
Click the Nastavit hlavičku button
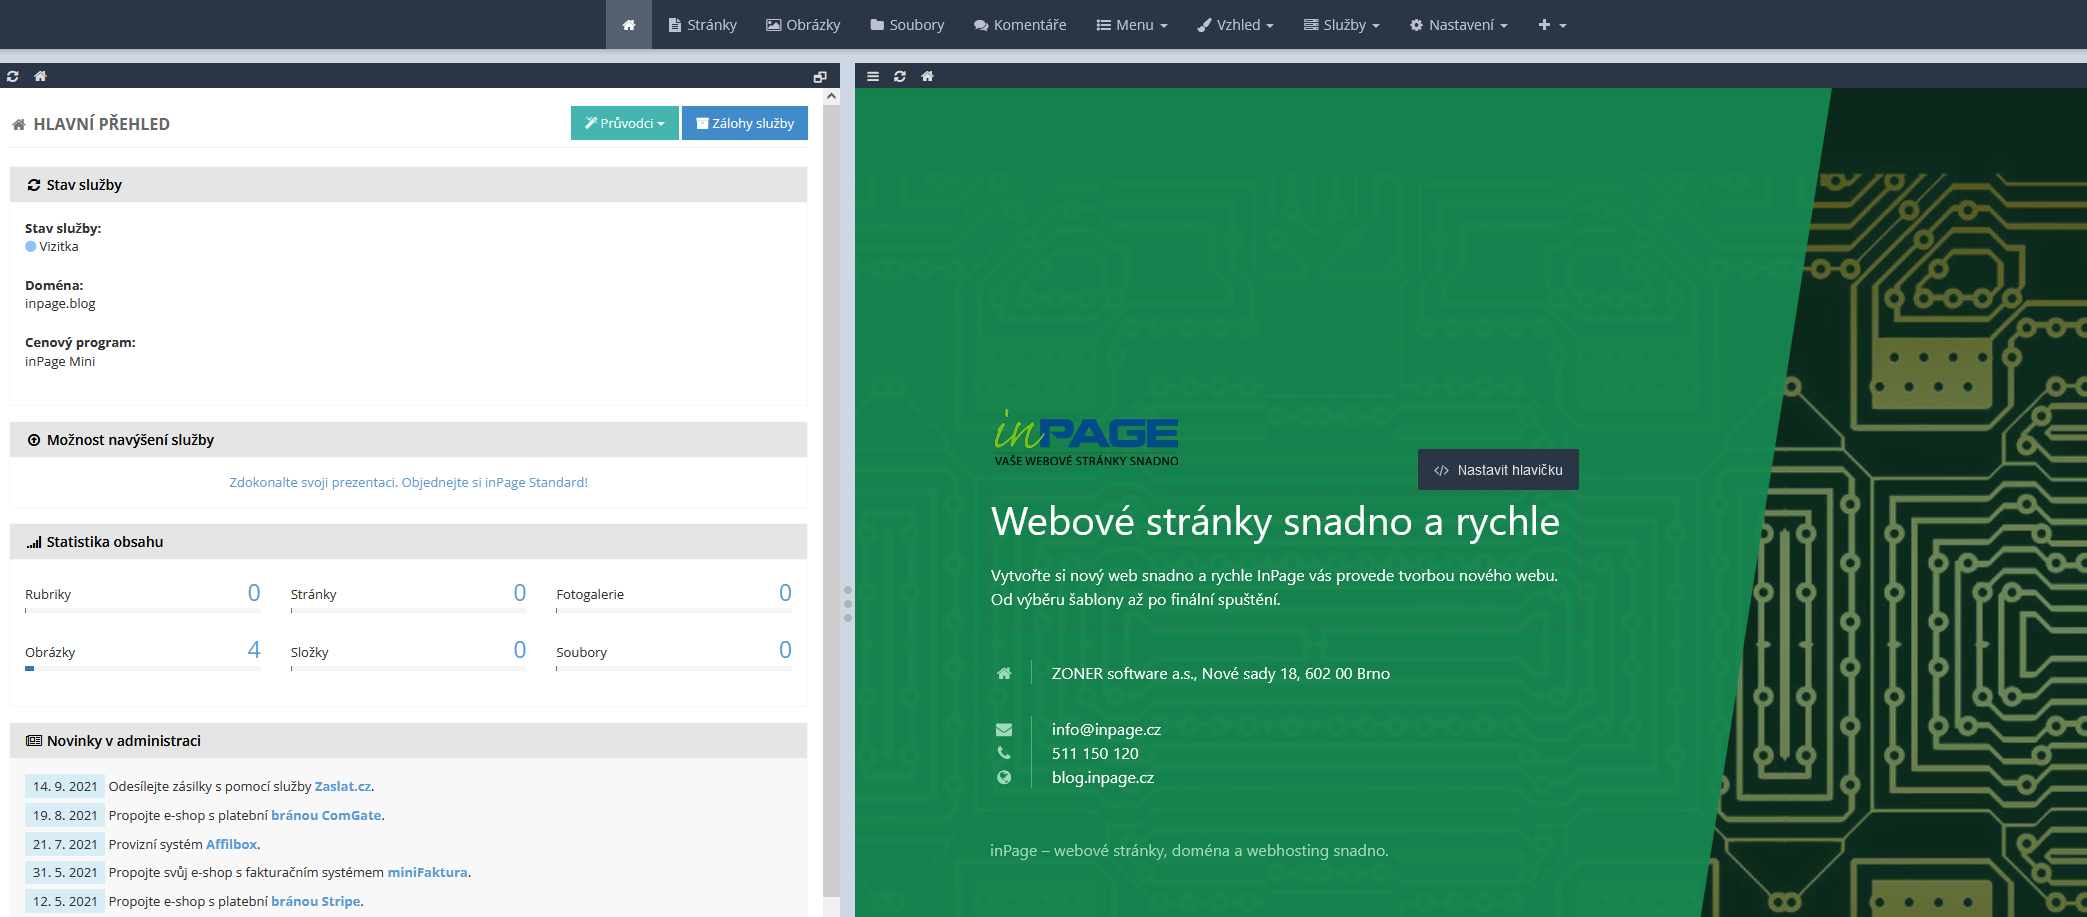(1498, 470)
